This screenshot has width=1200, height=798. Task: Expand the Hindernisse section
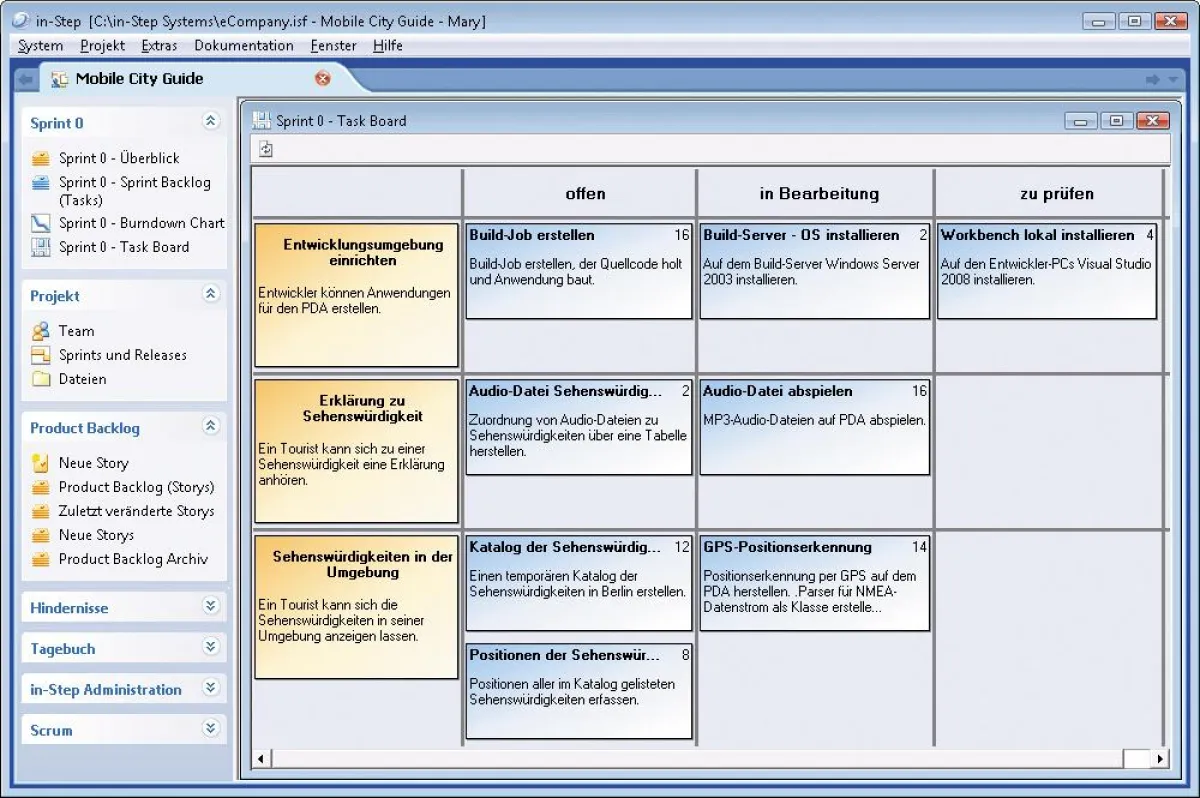tap(210, 606)
